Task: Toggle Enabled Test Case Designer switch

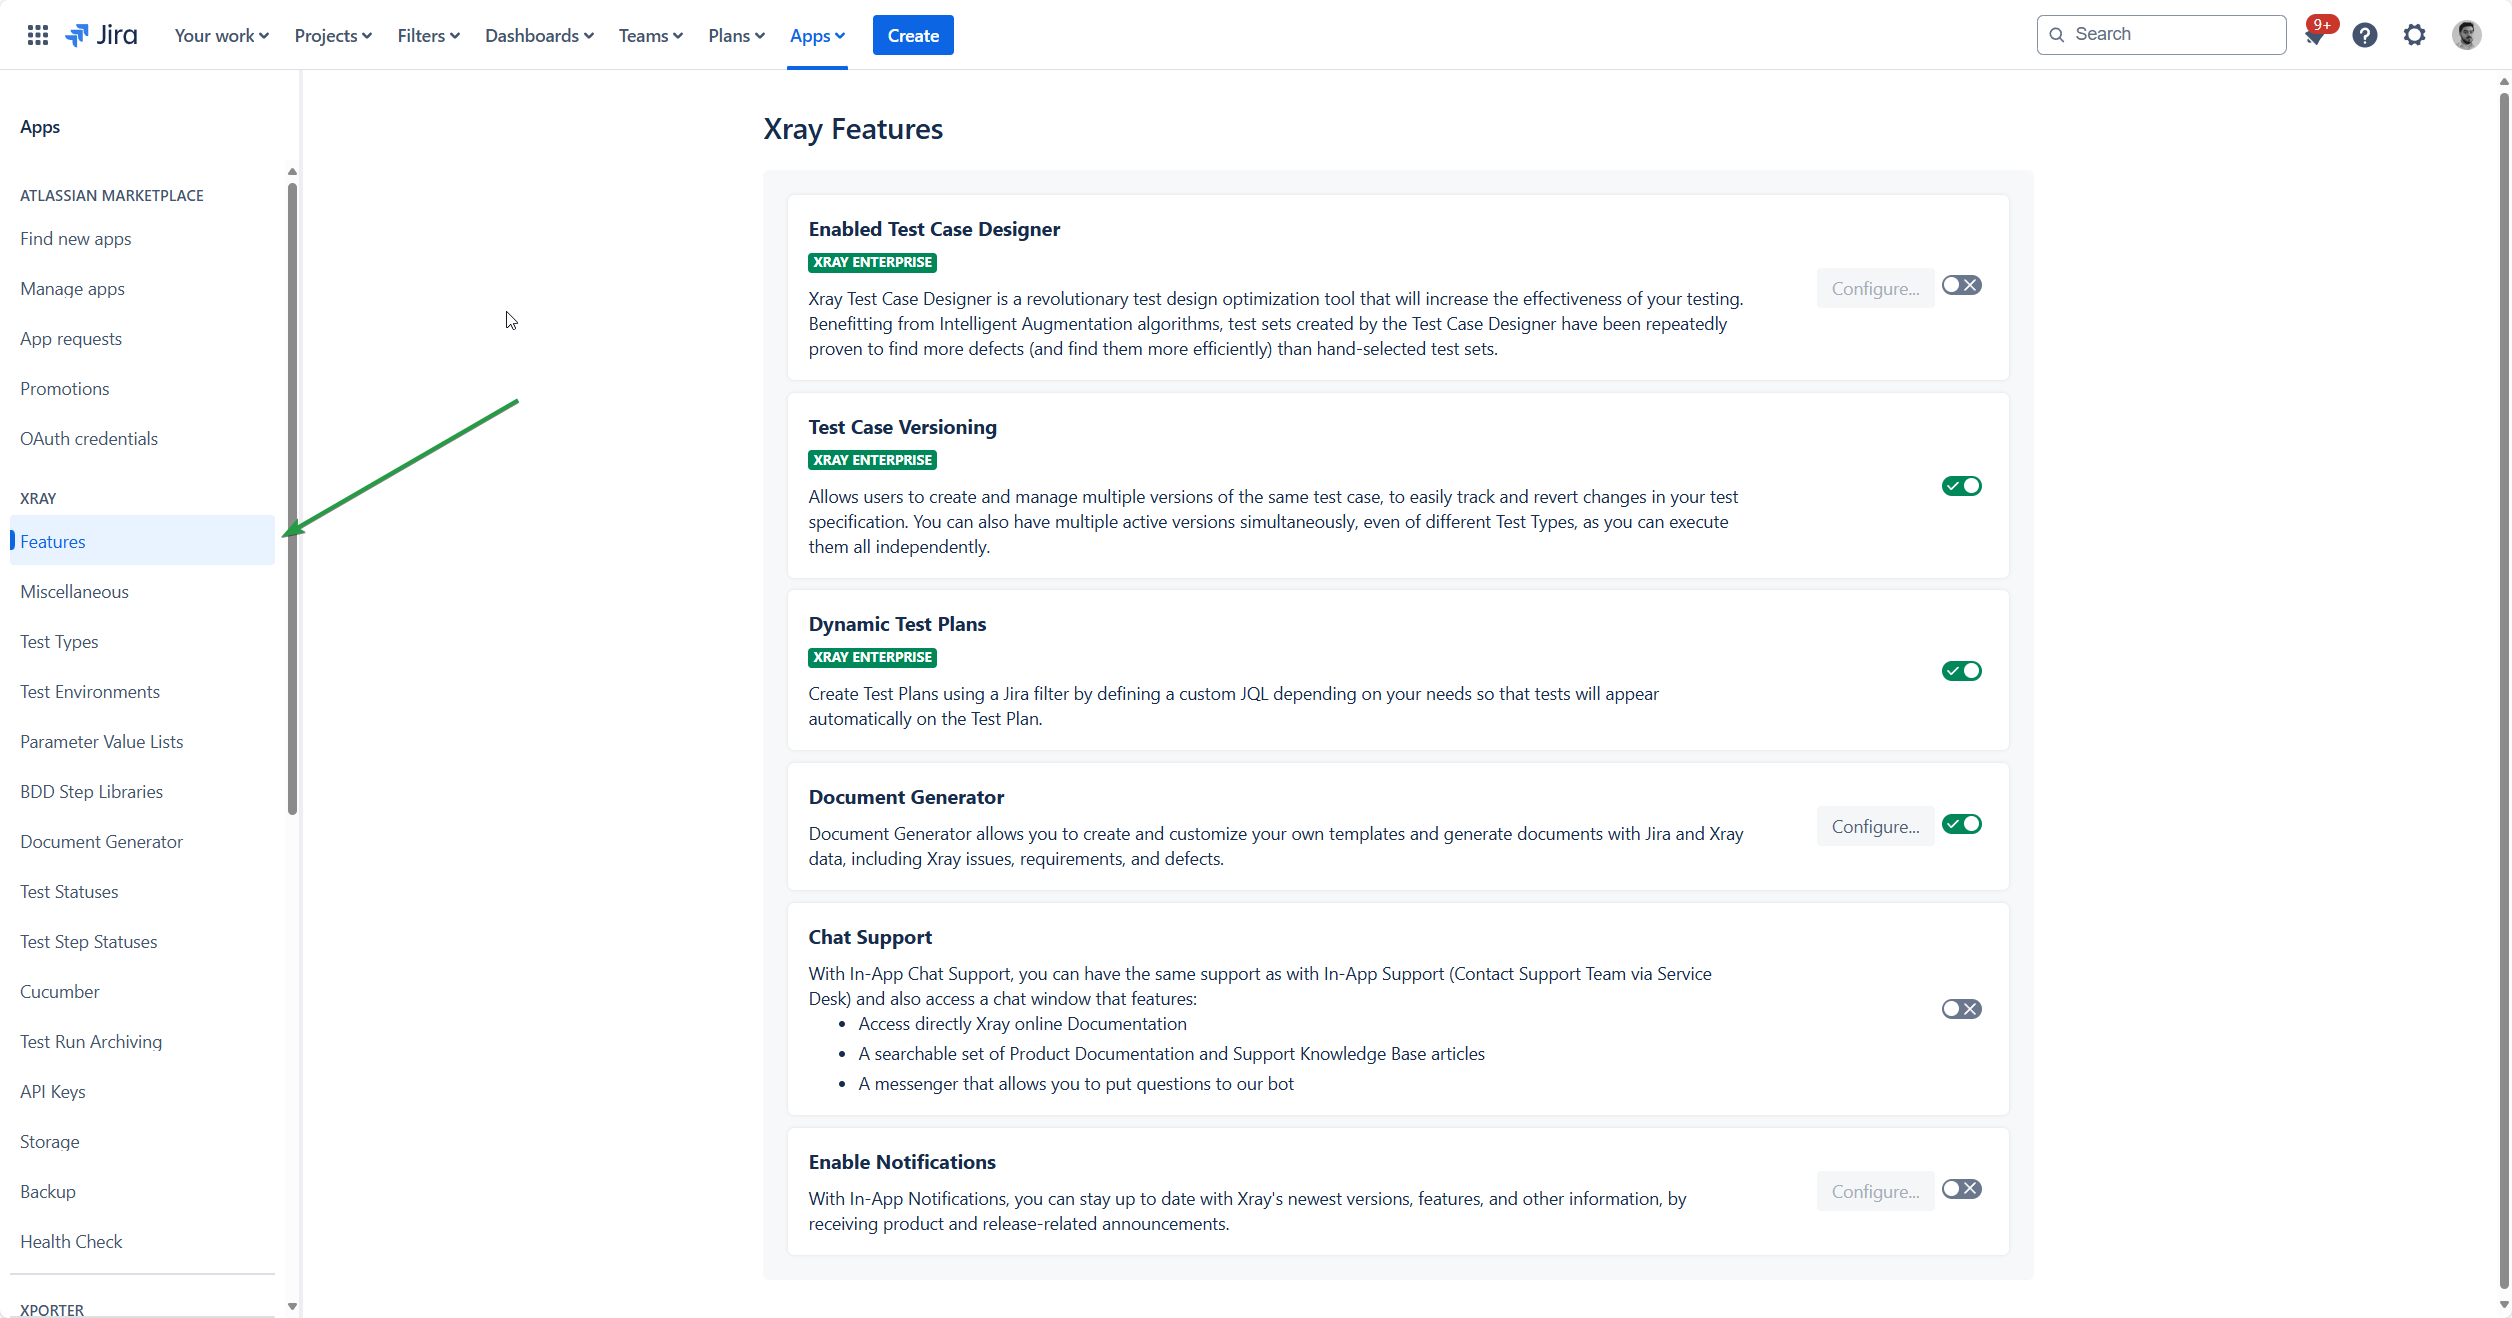Action: 1961,286
